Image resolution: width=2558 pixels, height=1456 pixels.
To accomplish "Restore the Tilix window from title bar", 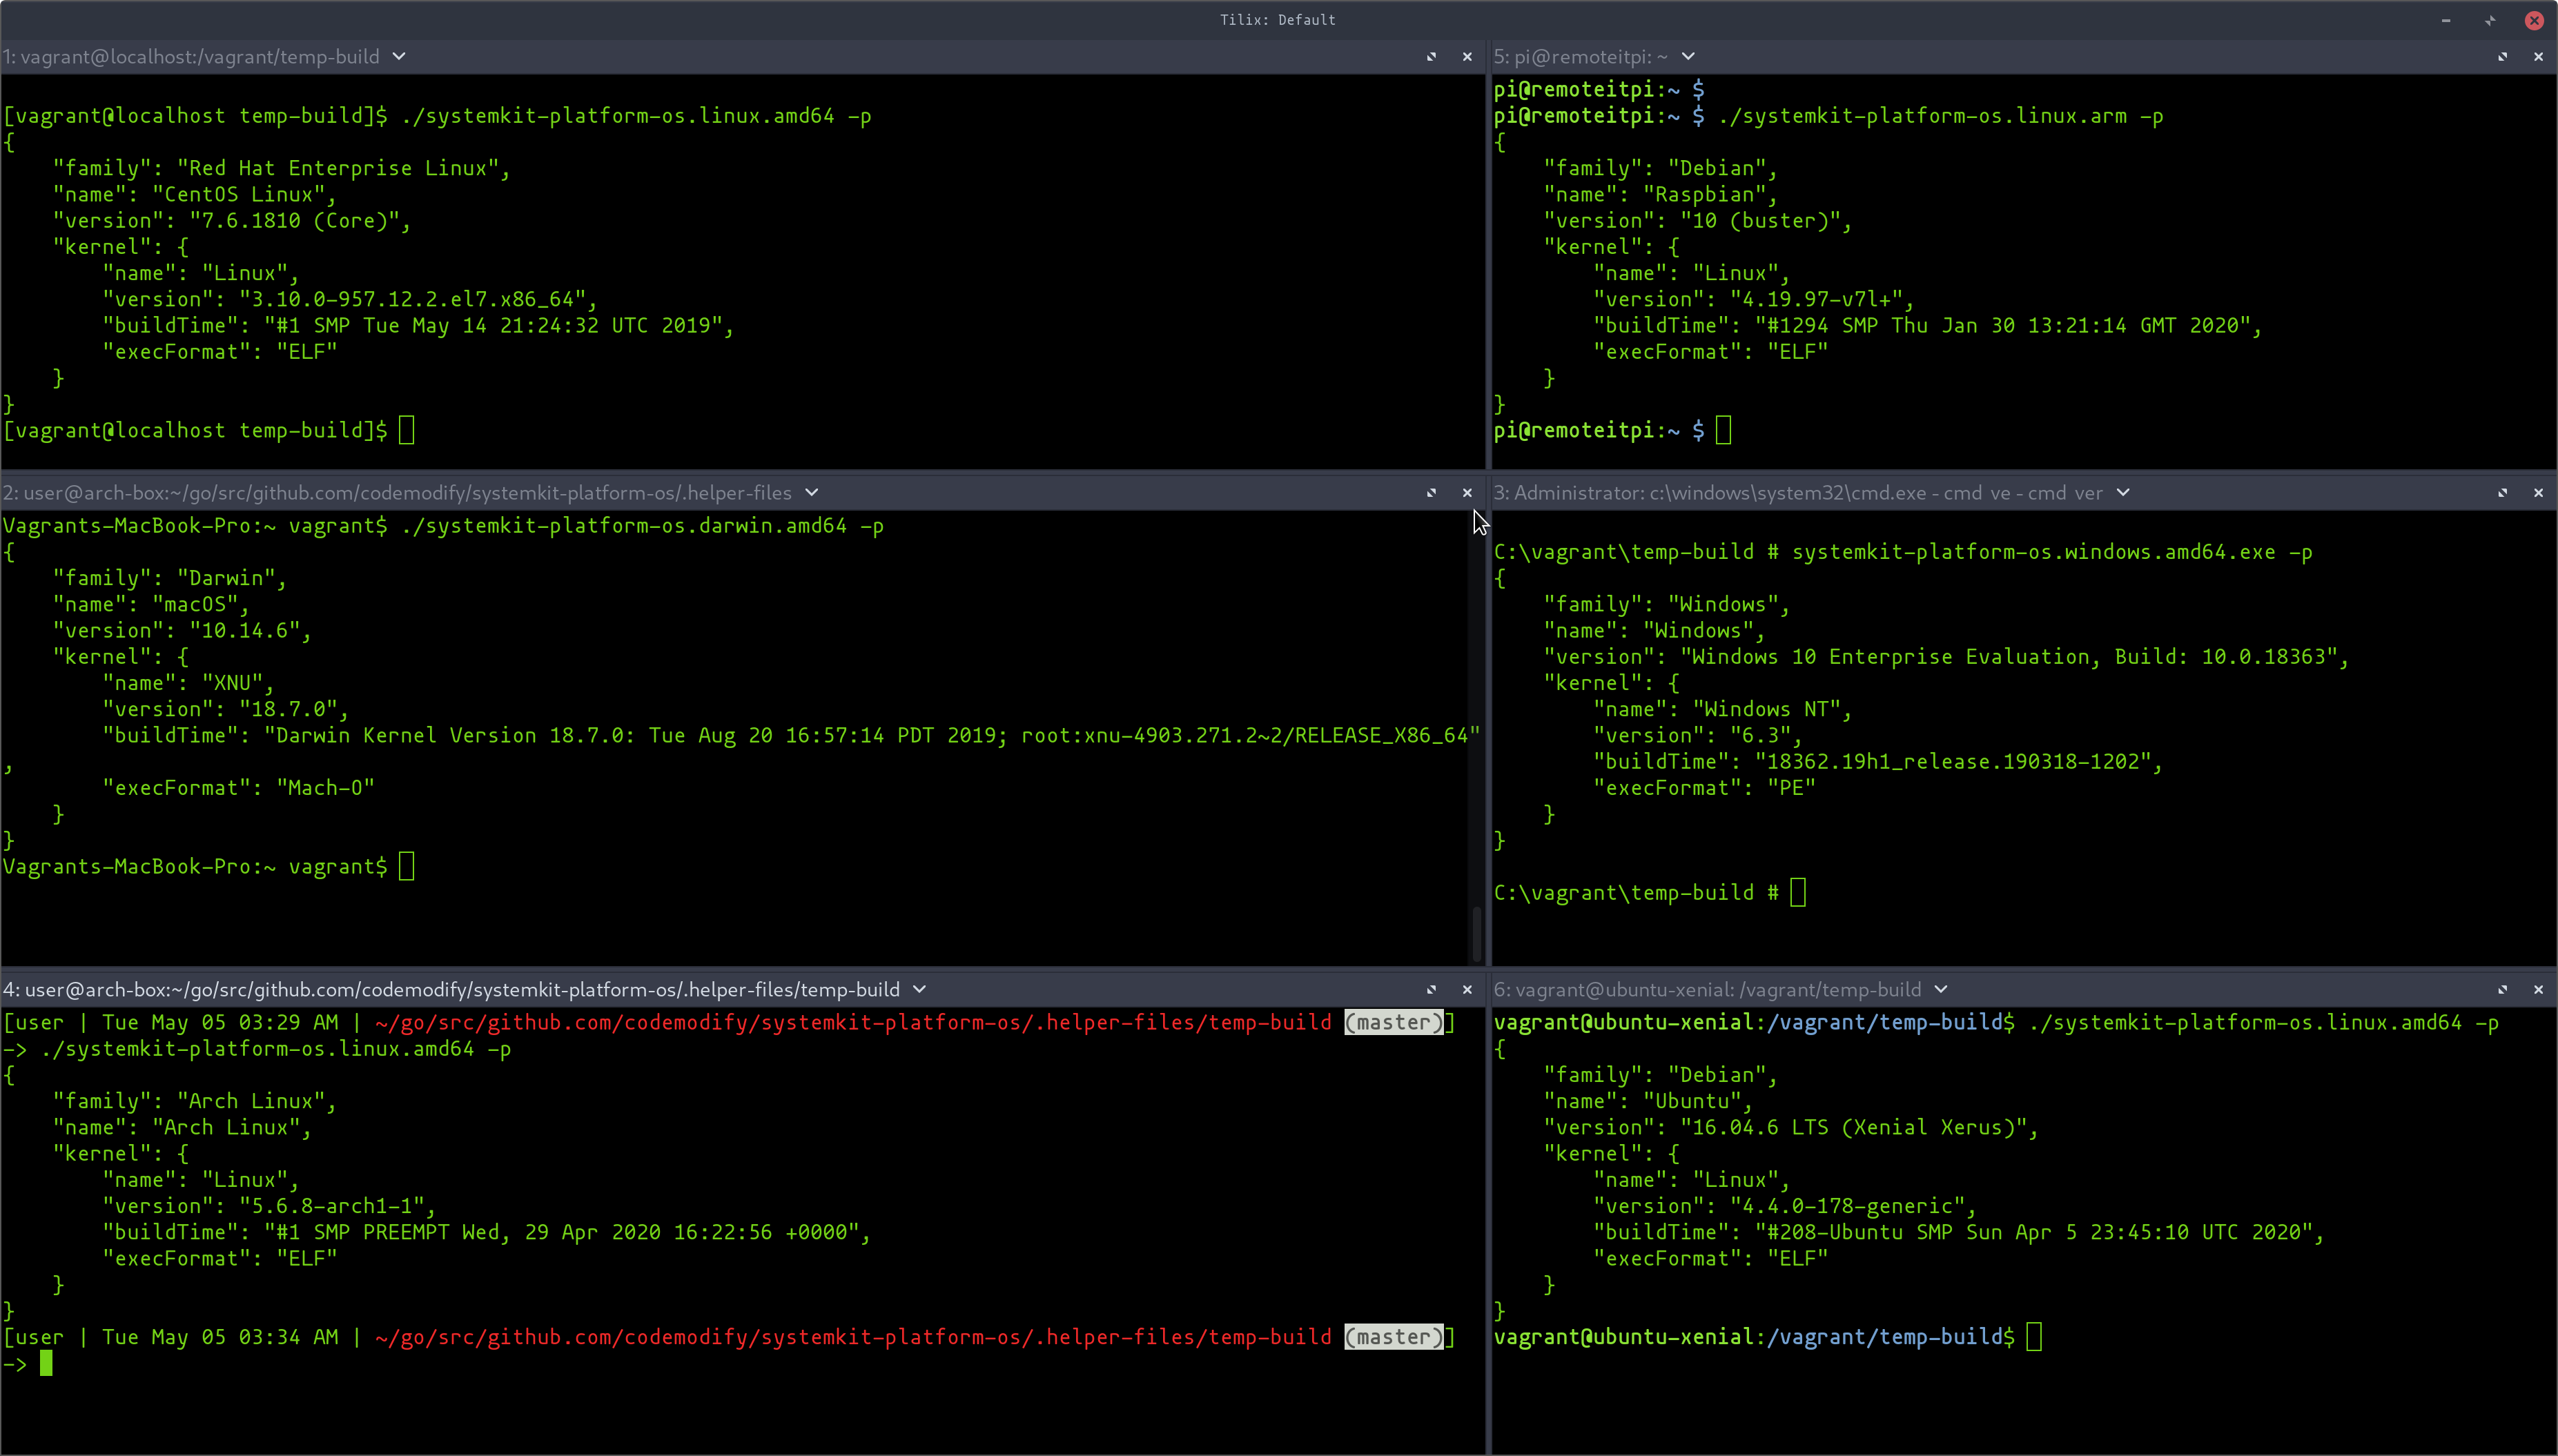I will click(2490, 20).
